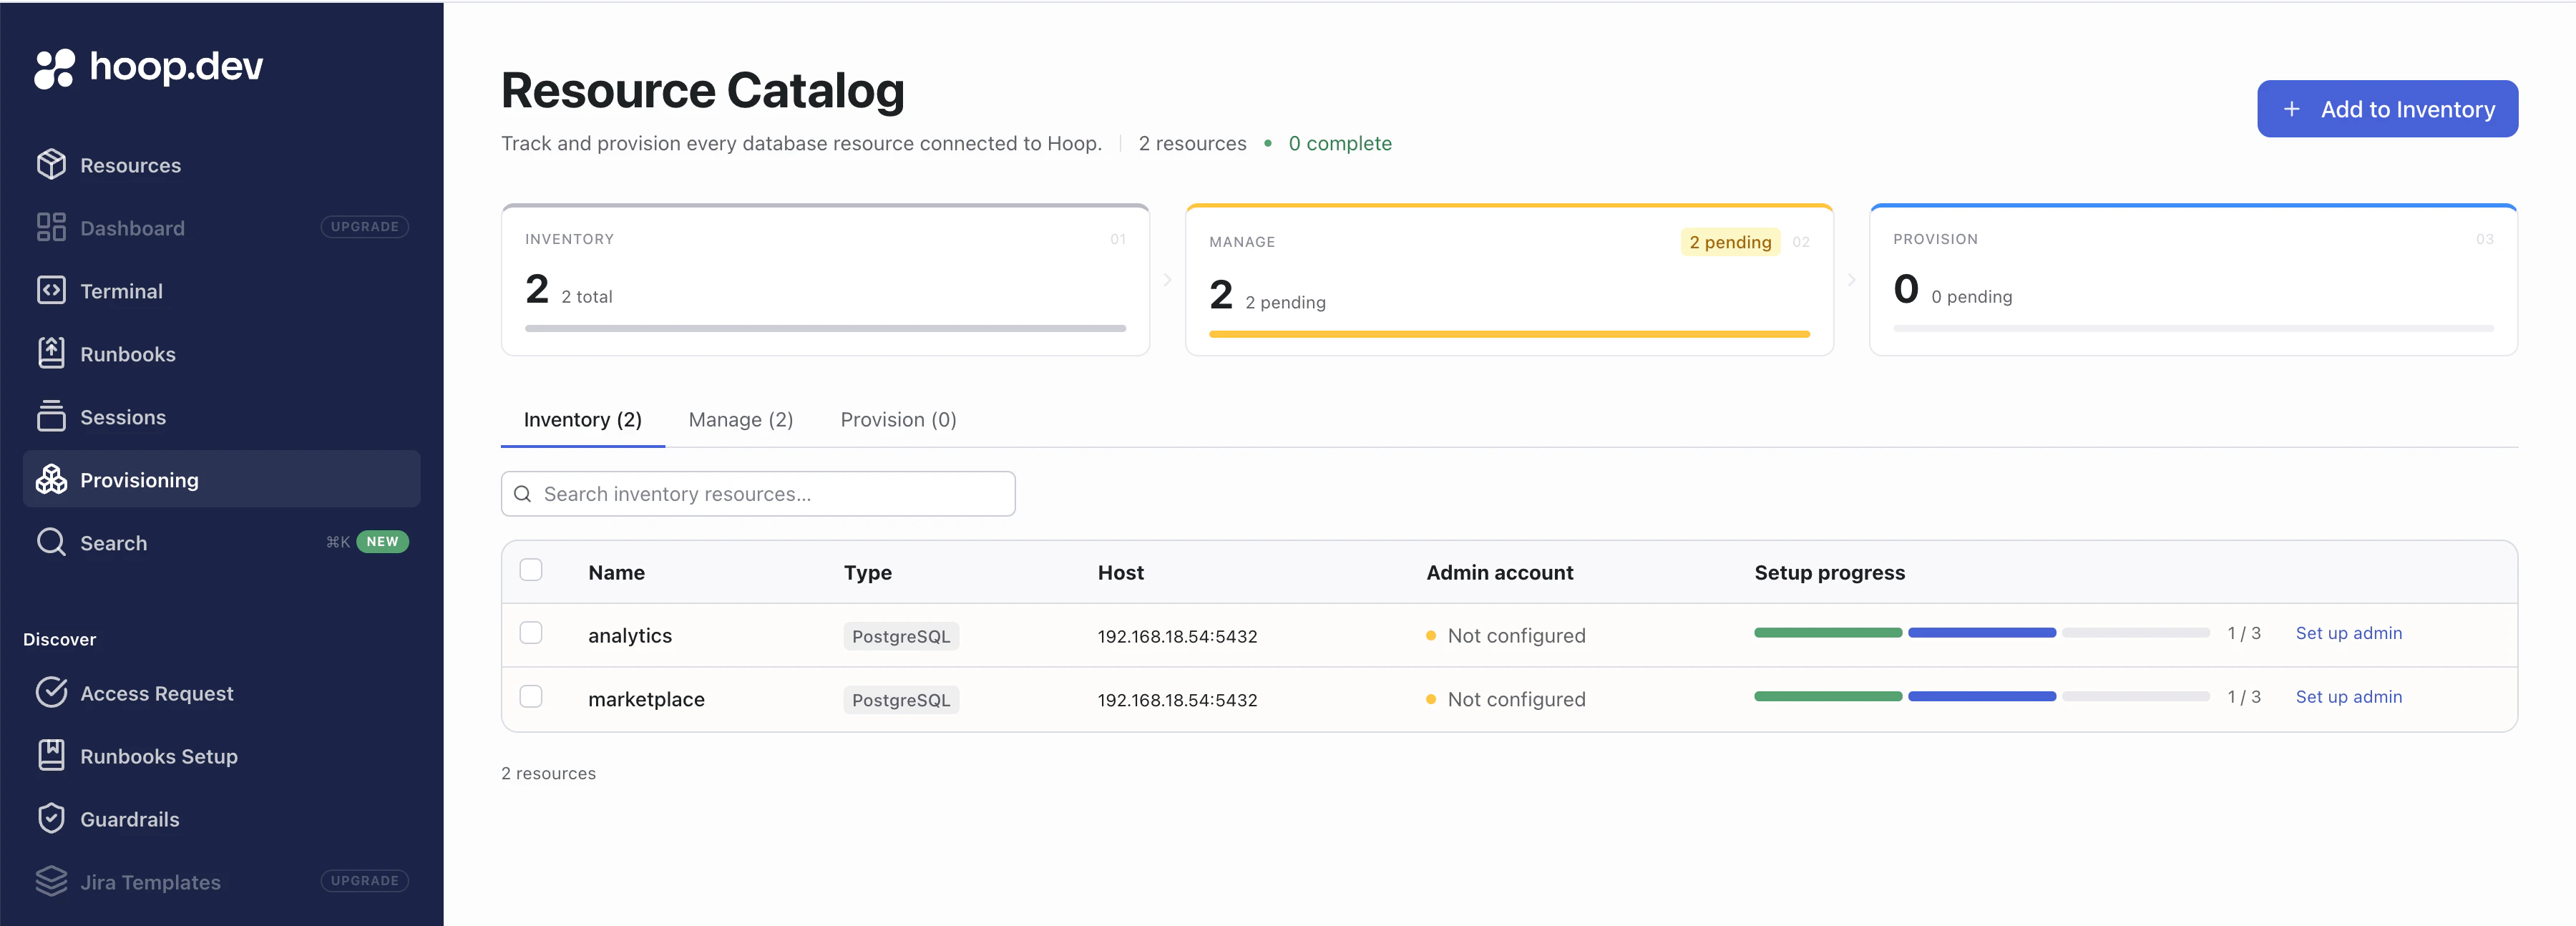The height and width of the screenshot is (926, 2576).
Task: Click the Search magnifier icon in sidebar
Action: point(51,542)
